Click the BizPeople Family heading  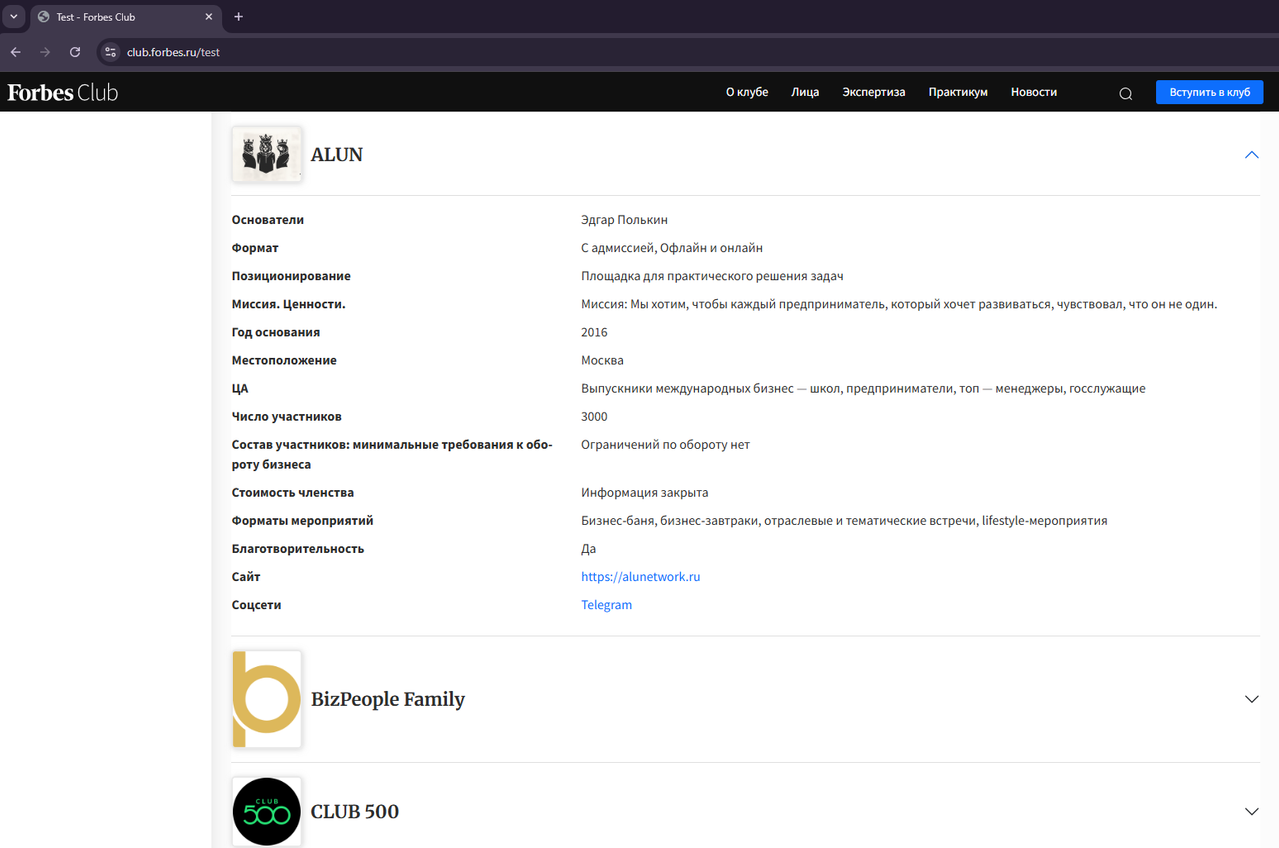click(388, 699)
